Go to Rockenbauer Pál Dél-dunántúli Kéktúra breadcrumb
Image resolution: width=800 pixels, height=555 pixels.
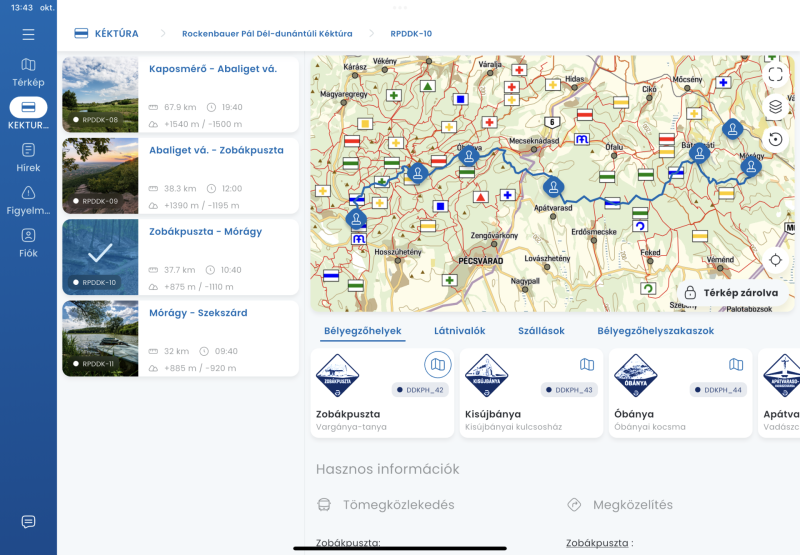267,34
